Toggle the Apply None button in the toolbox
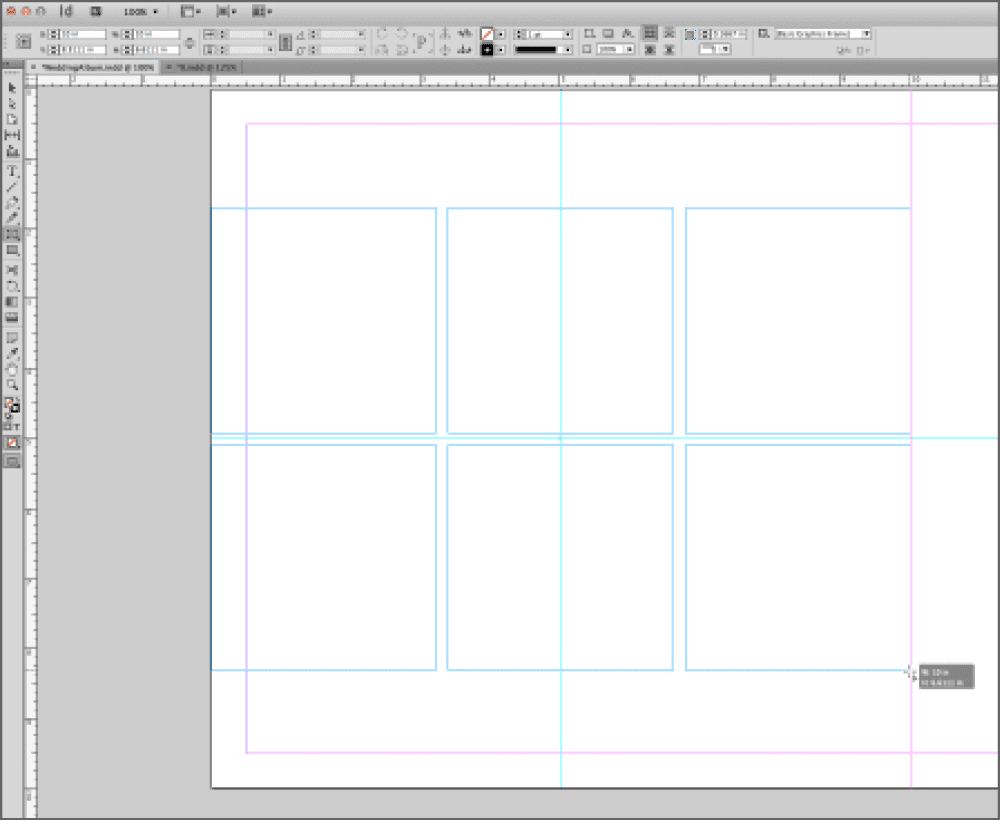Image resolution: width=1000 pixels, height=820 pixels. point(12,442)
